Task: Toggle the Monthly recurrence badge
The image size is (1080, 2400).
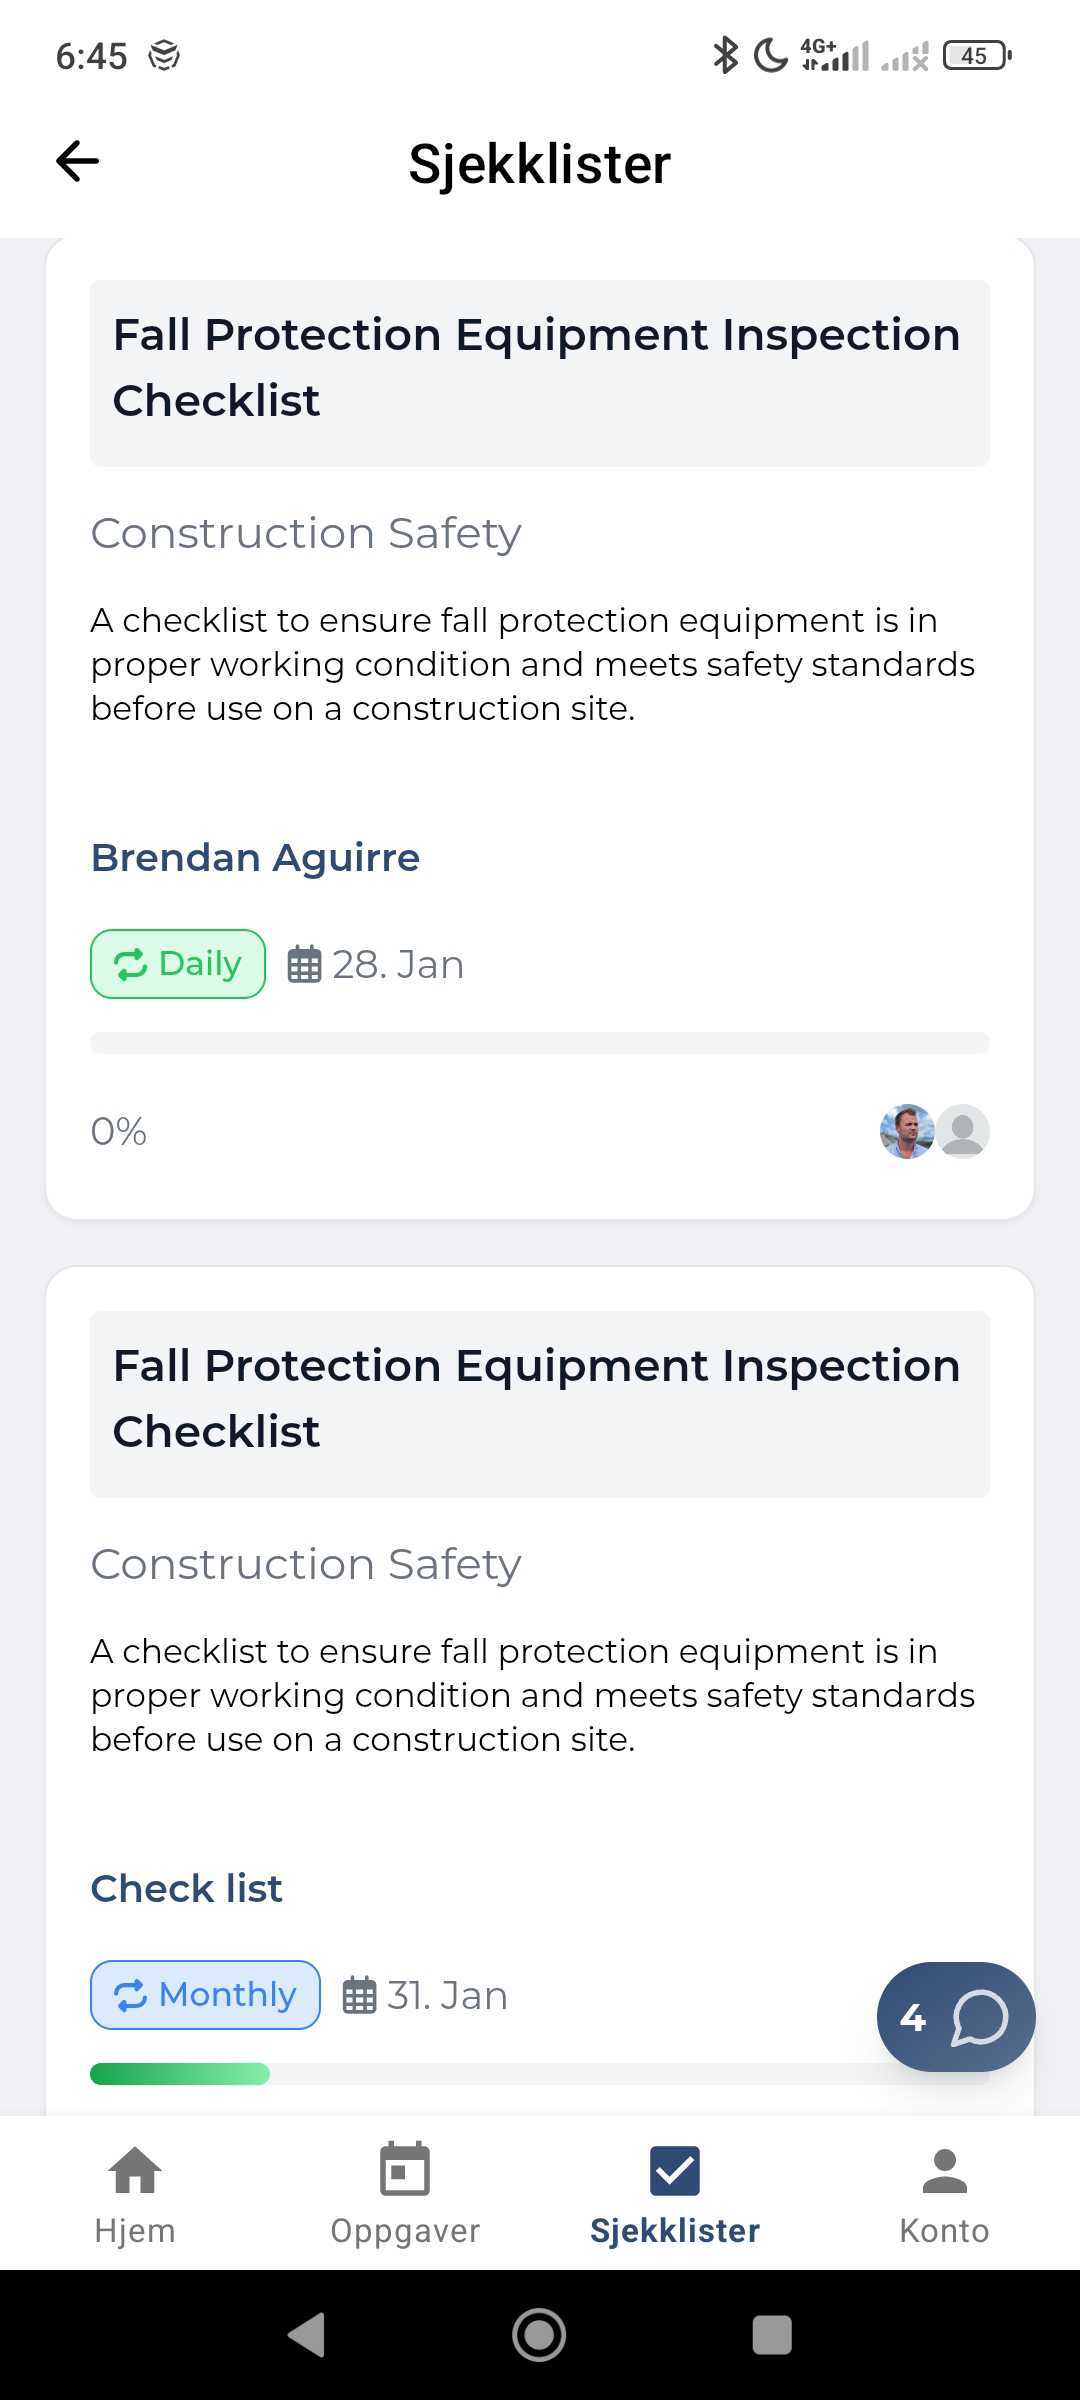Action: [x=205, y=1994]
